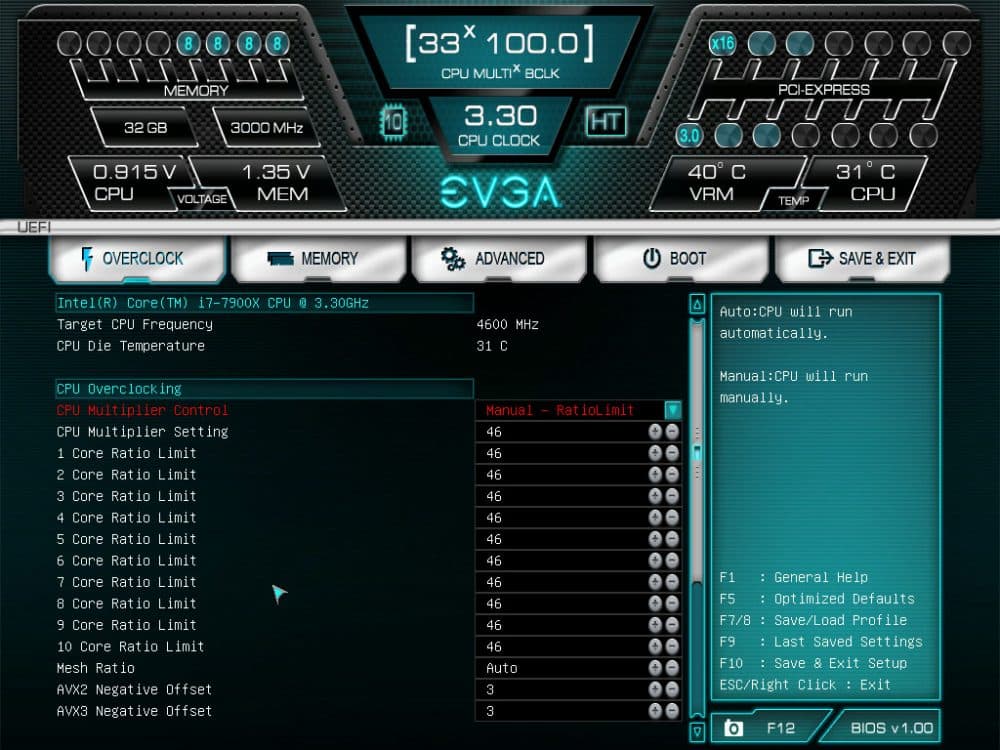Increase AVX3 Negative Offset value
The image size is (1000, 750).
[x=655, y=711]
